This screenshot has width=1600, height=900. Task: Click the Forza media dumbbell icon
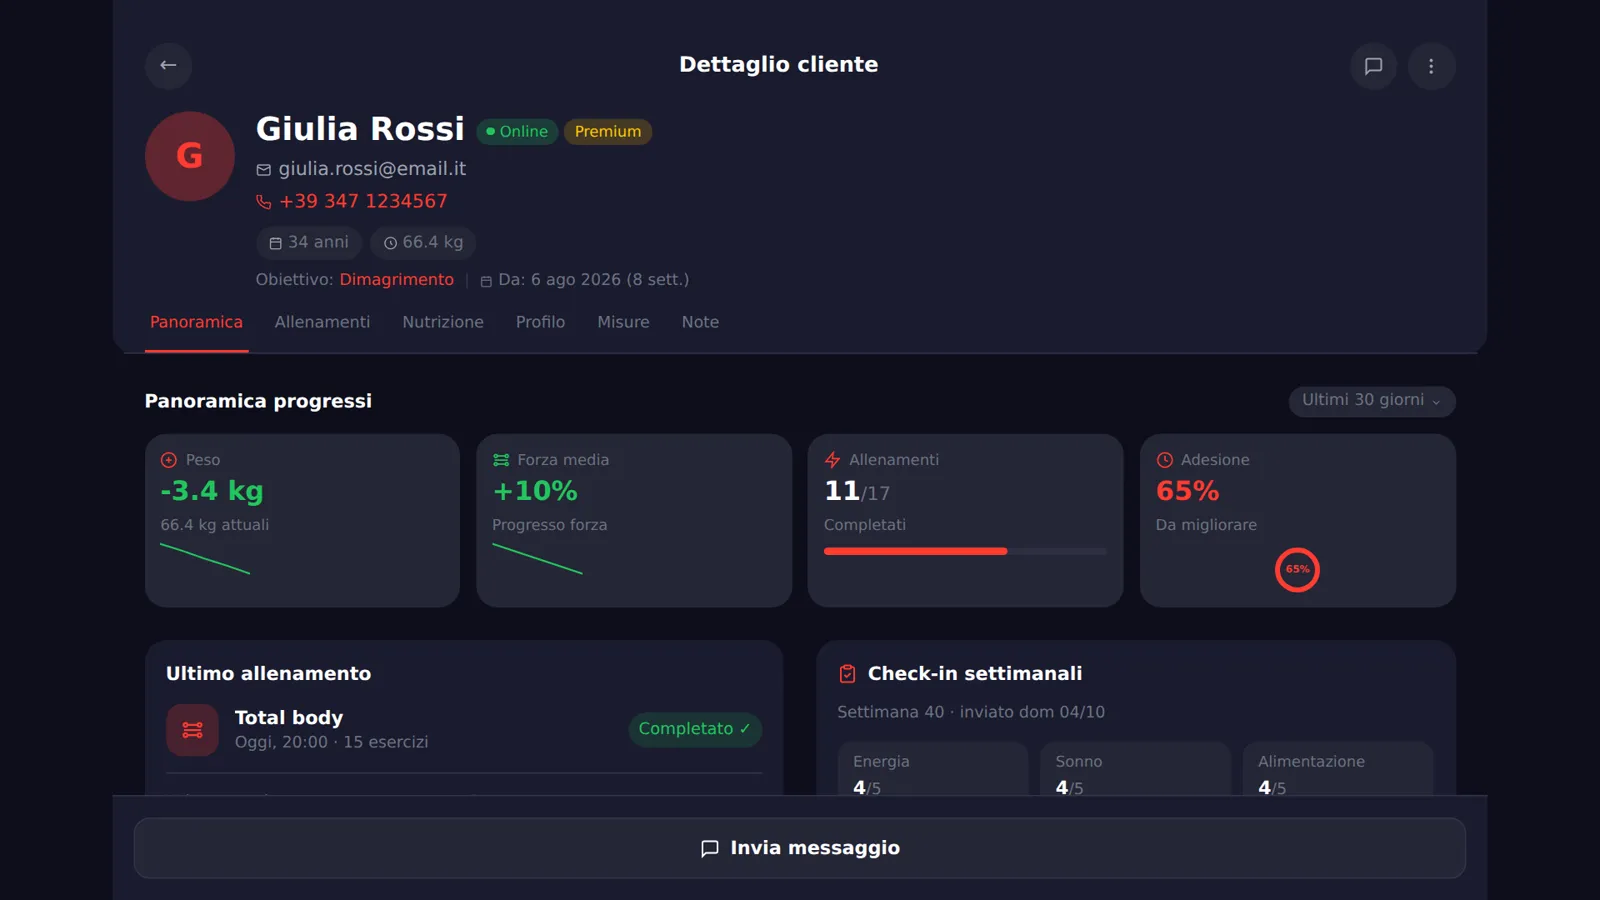pos(501,460)
